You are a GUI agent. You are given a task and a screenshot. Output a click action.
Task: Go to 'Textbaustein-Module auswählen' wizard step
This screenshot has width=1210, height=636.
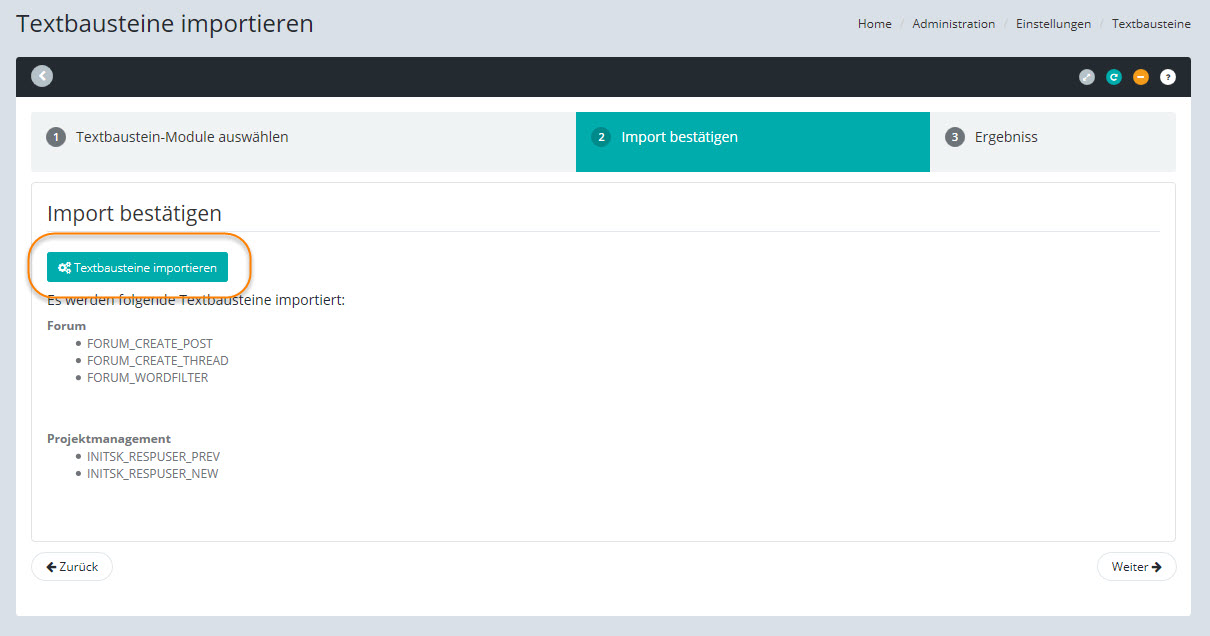(182, 137)
